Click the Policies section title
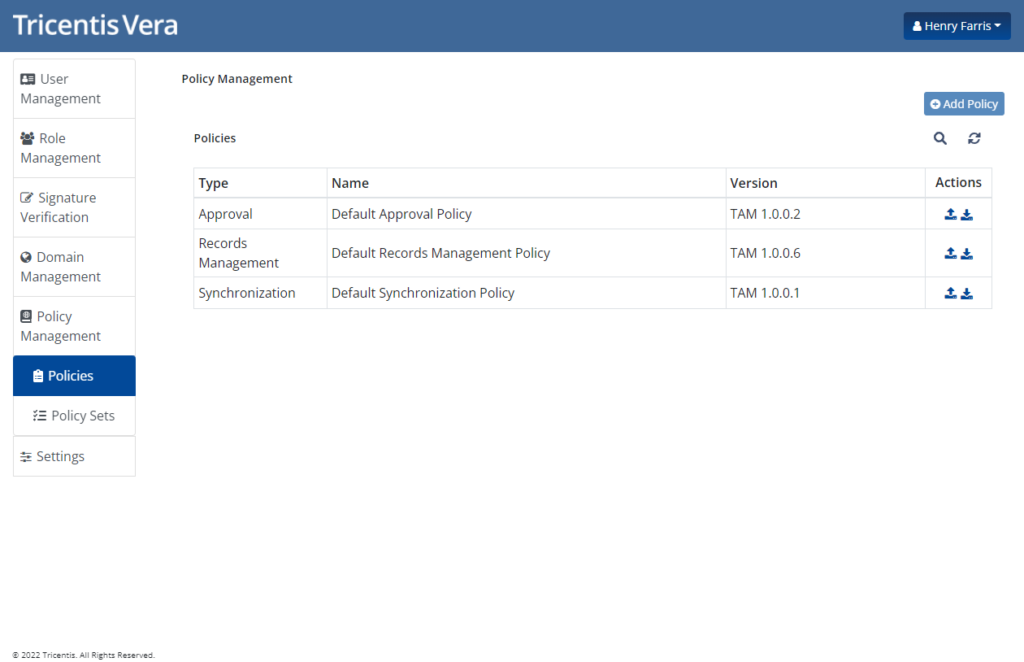The height and width of the screenshot is (662, 1024). (x=215, y=138)
